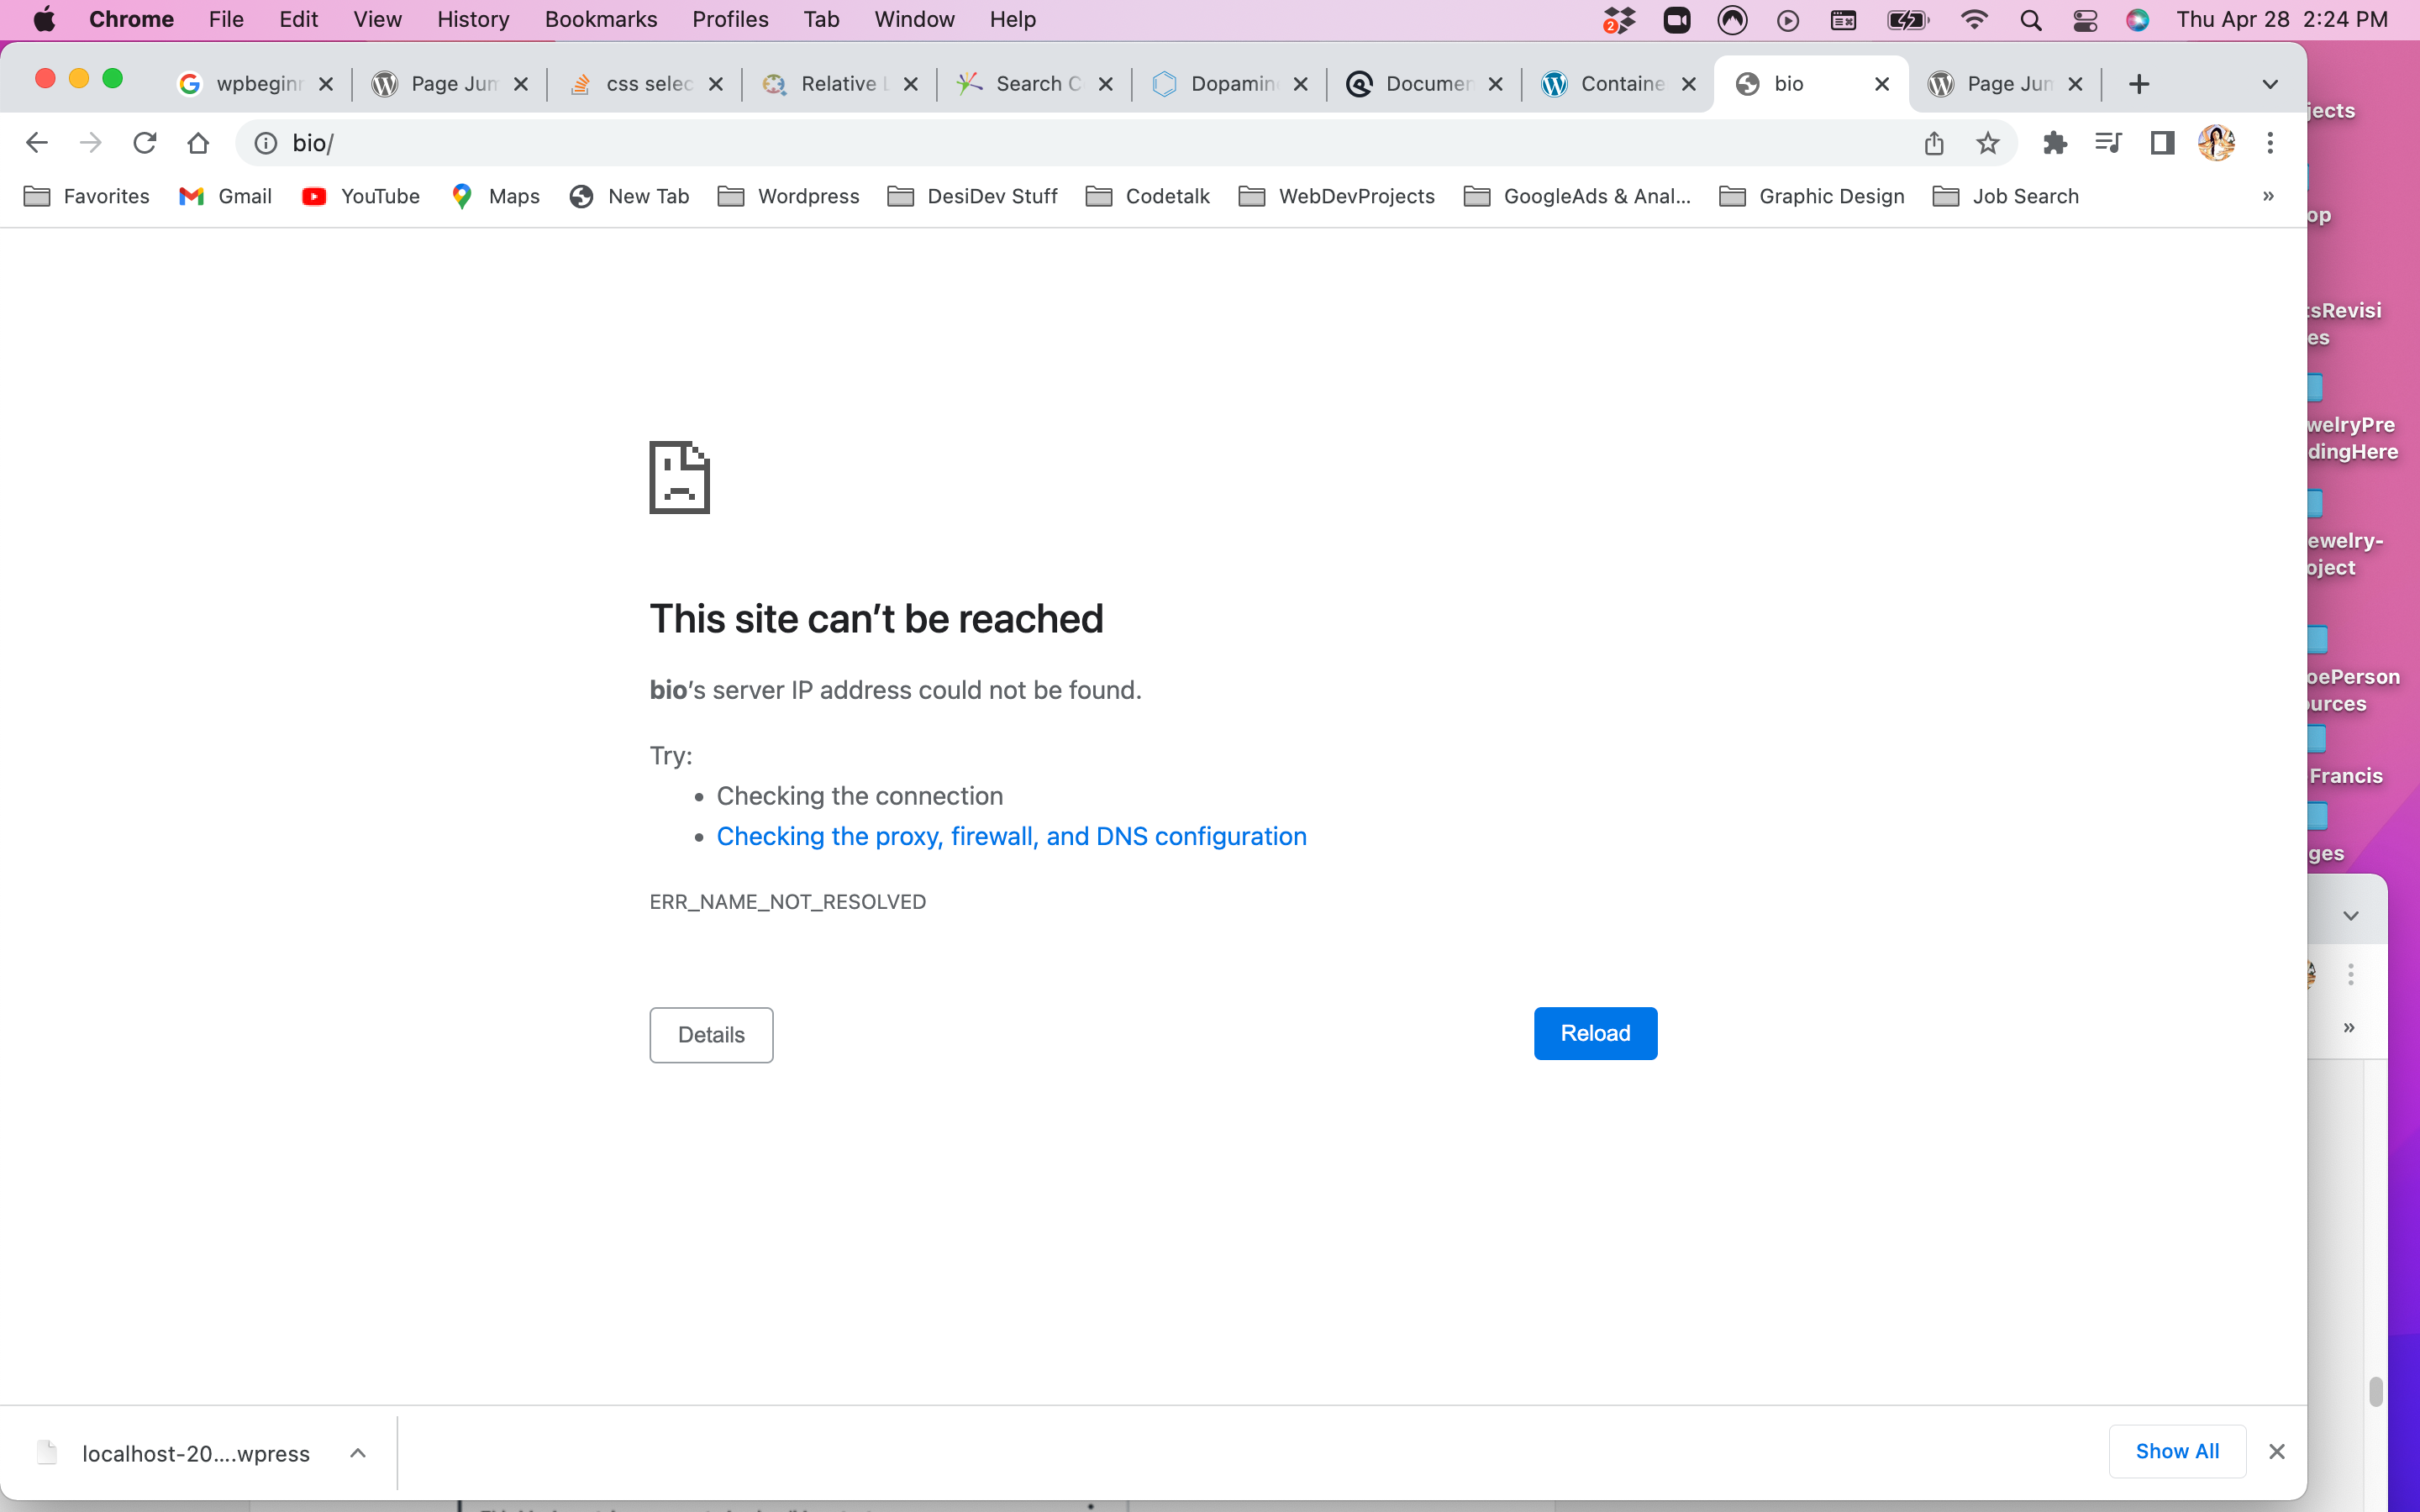Expand the hidden bookmarks overflow chevron
2420x1512 pixels.
(x=2268, y=196)
